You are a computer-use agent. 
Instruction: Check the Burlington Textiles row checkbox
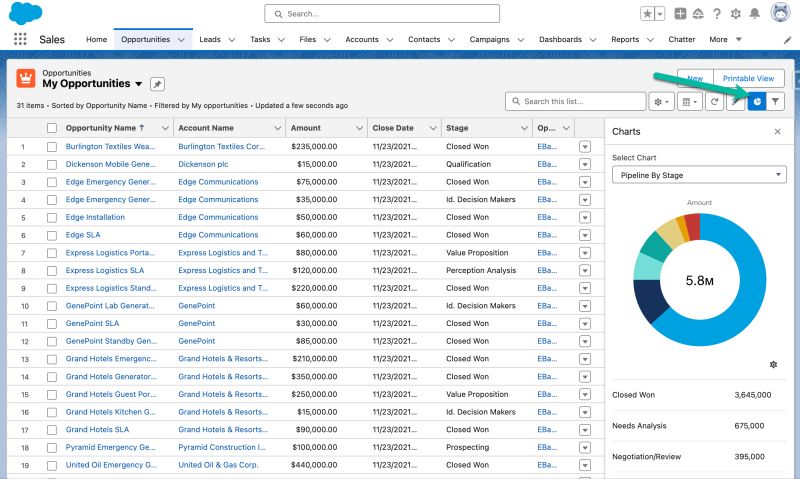click(x=52, y=147)
